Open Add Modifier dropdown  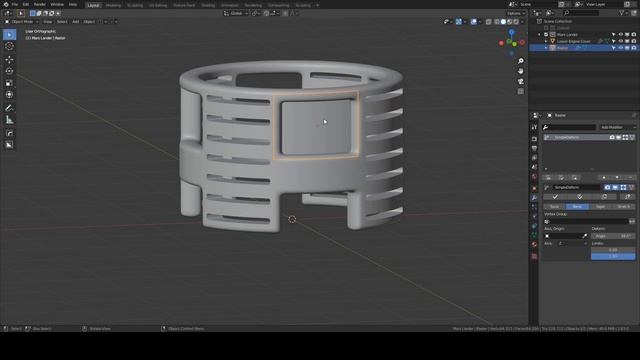pos(617,127)
